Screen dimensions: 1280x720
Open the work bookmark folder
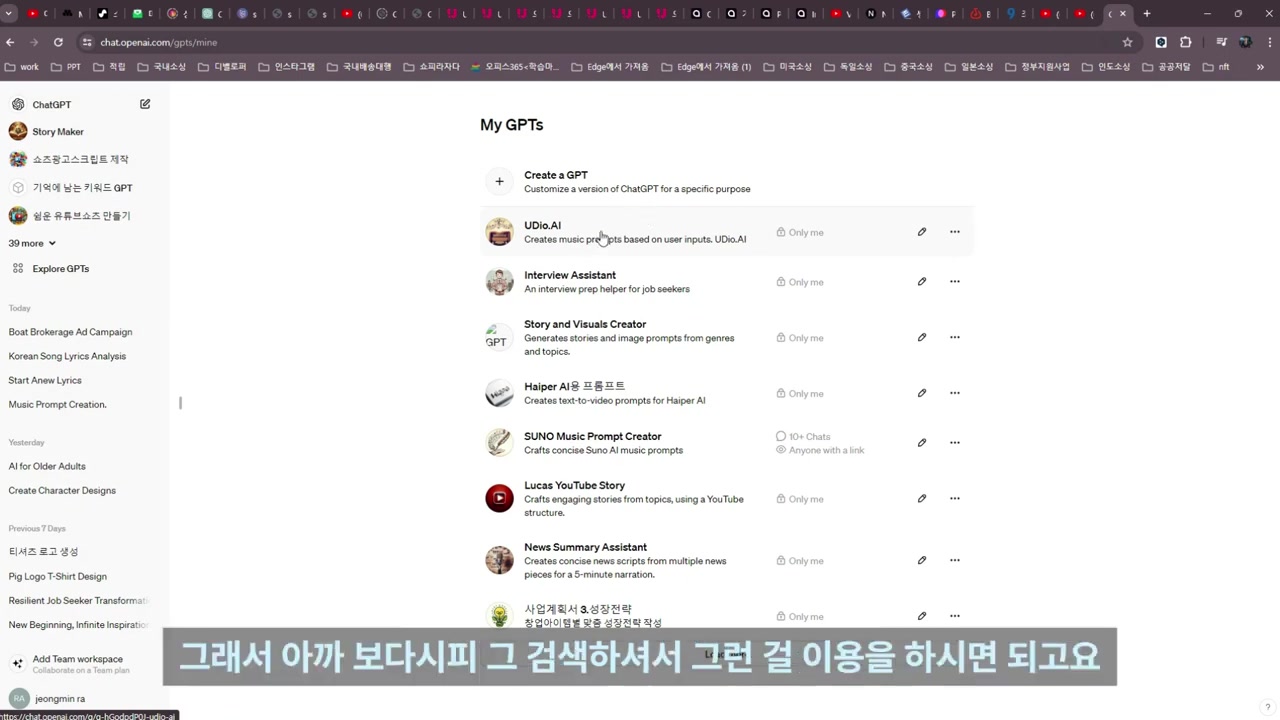click(22, 67)
